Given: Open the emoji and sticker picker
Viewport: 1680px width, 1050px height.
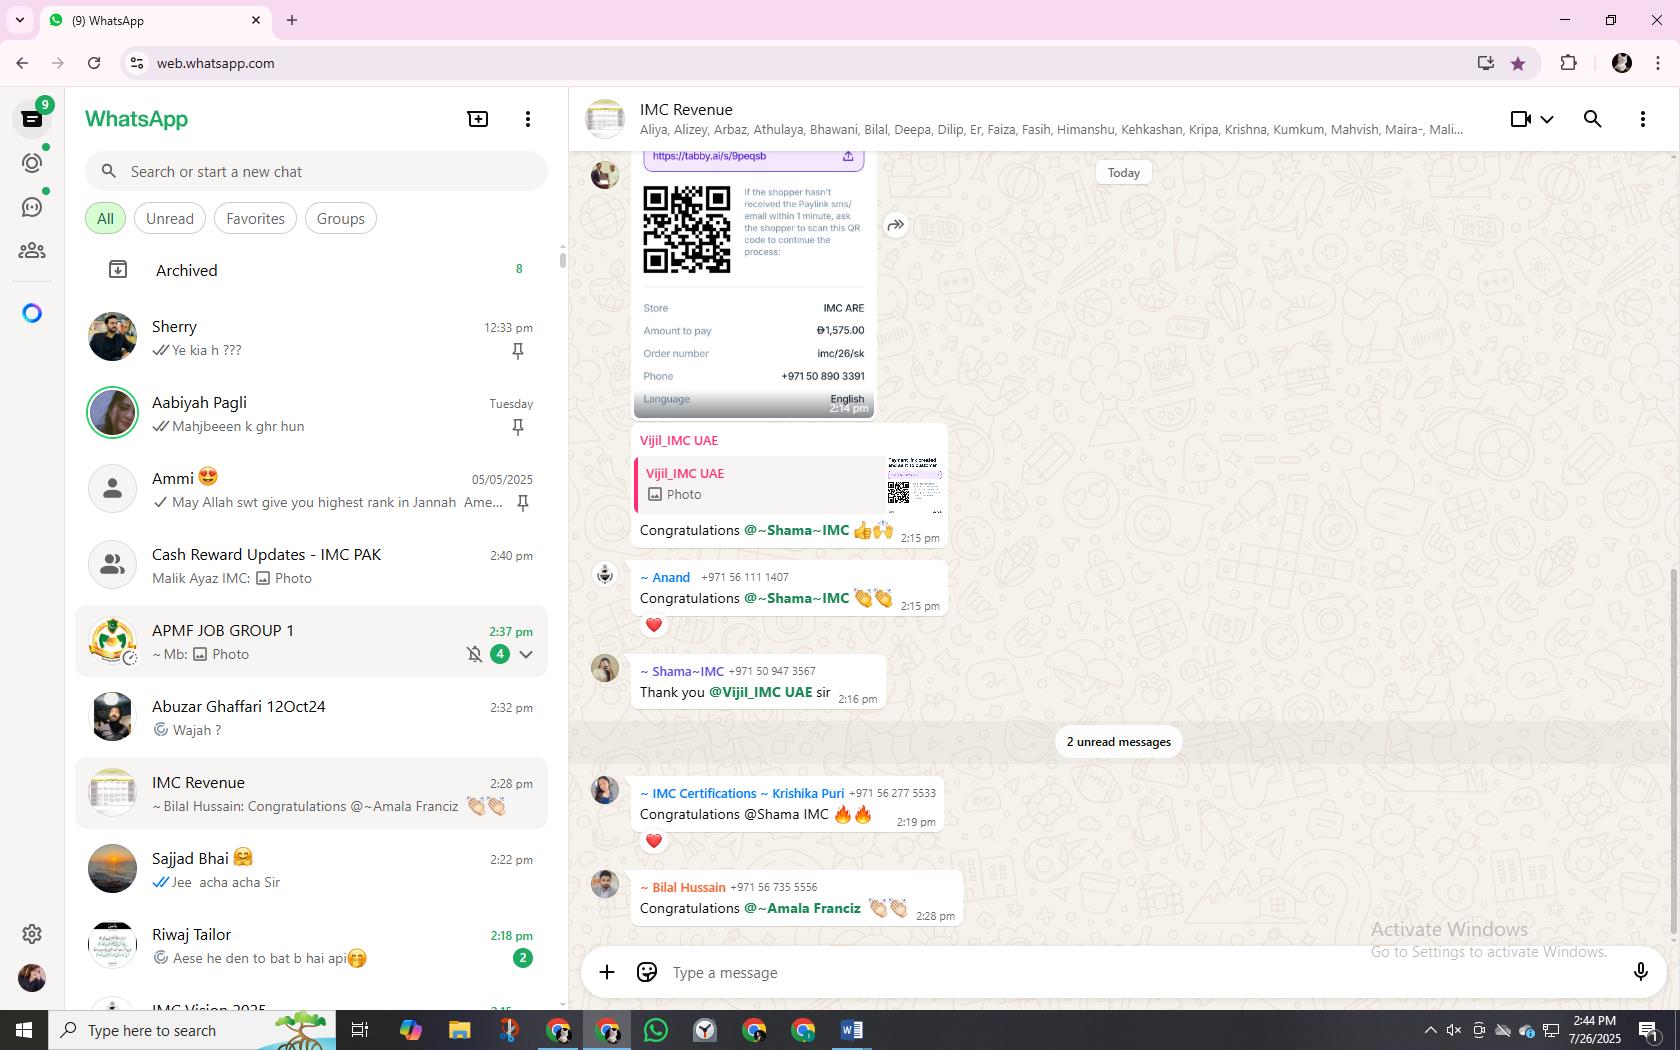Looking at the screenshot, I should pyautogui.click(x=647, y=972).
